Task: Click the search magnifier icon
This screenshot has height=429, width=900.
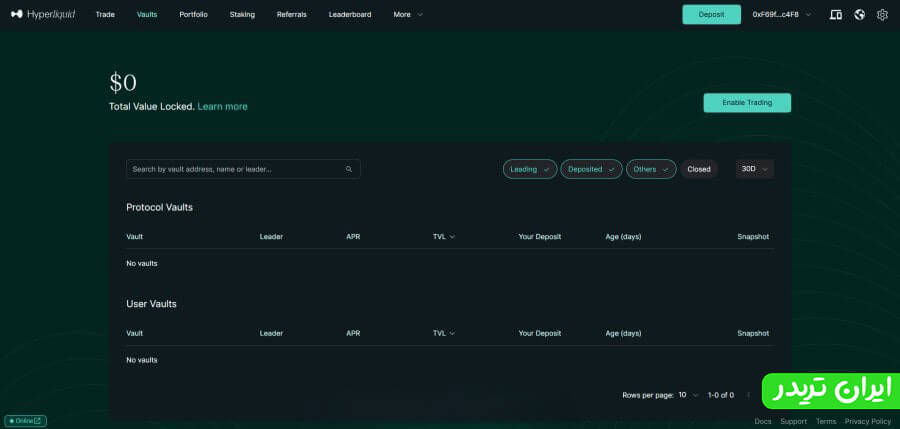Action: [x=349, y=169]
